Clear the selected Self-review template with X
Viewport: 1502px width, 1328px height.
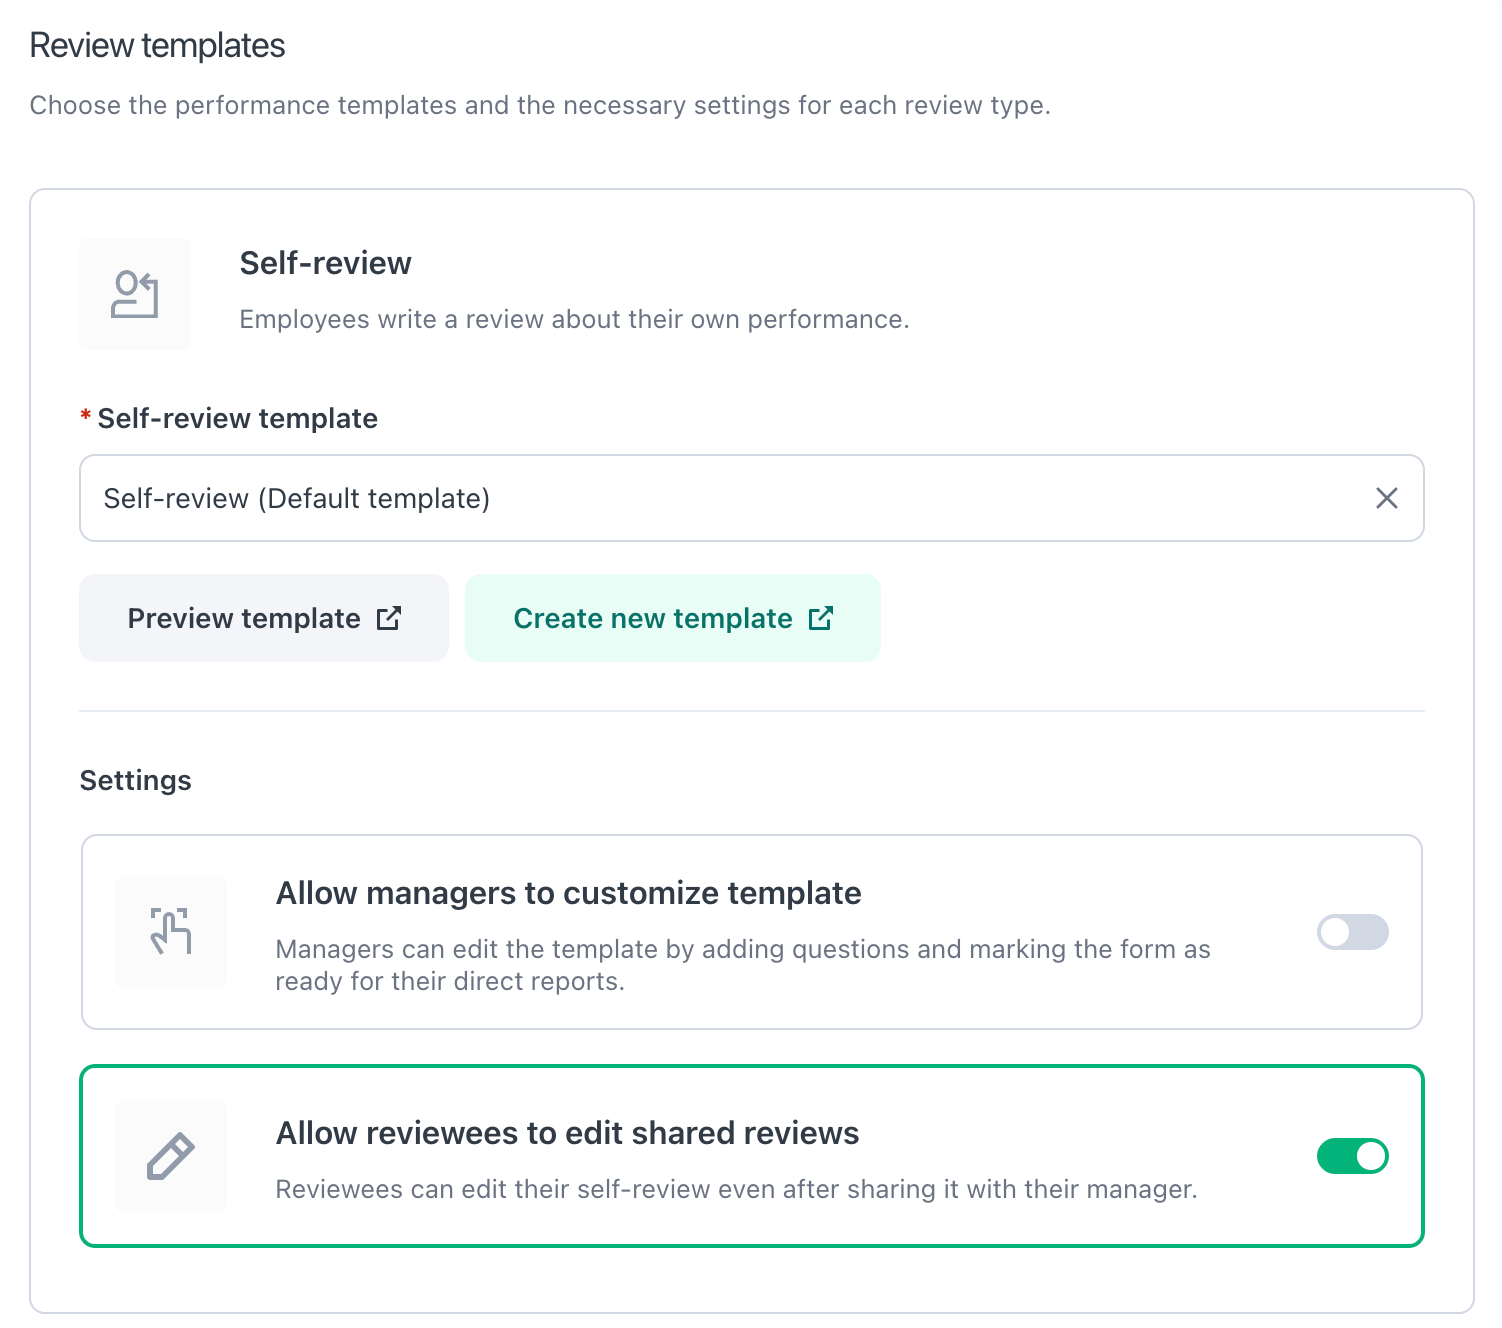point(1386,498)
